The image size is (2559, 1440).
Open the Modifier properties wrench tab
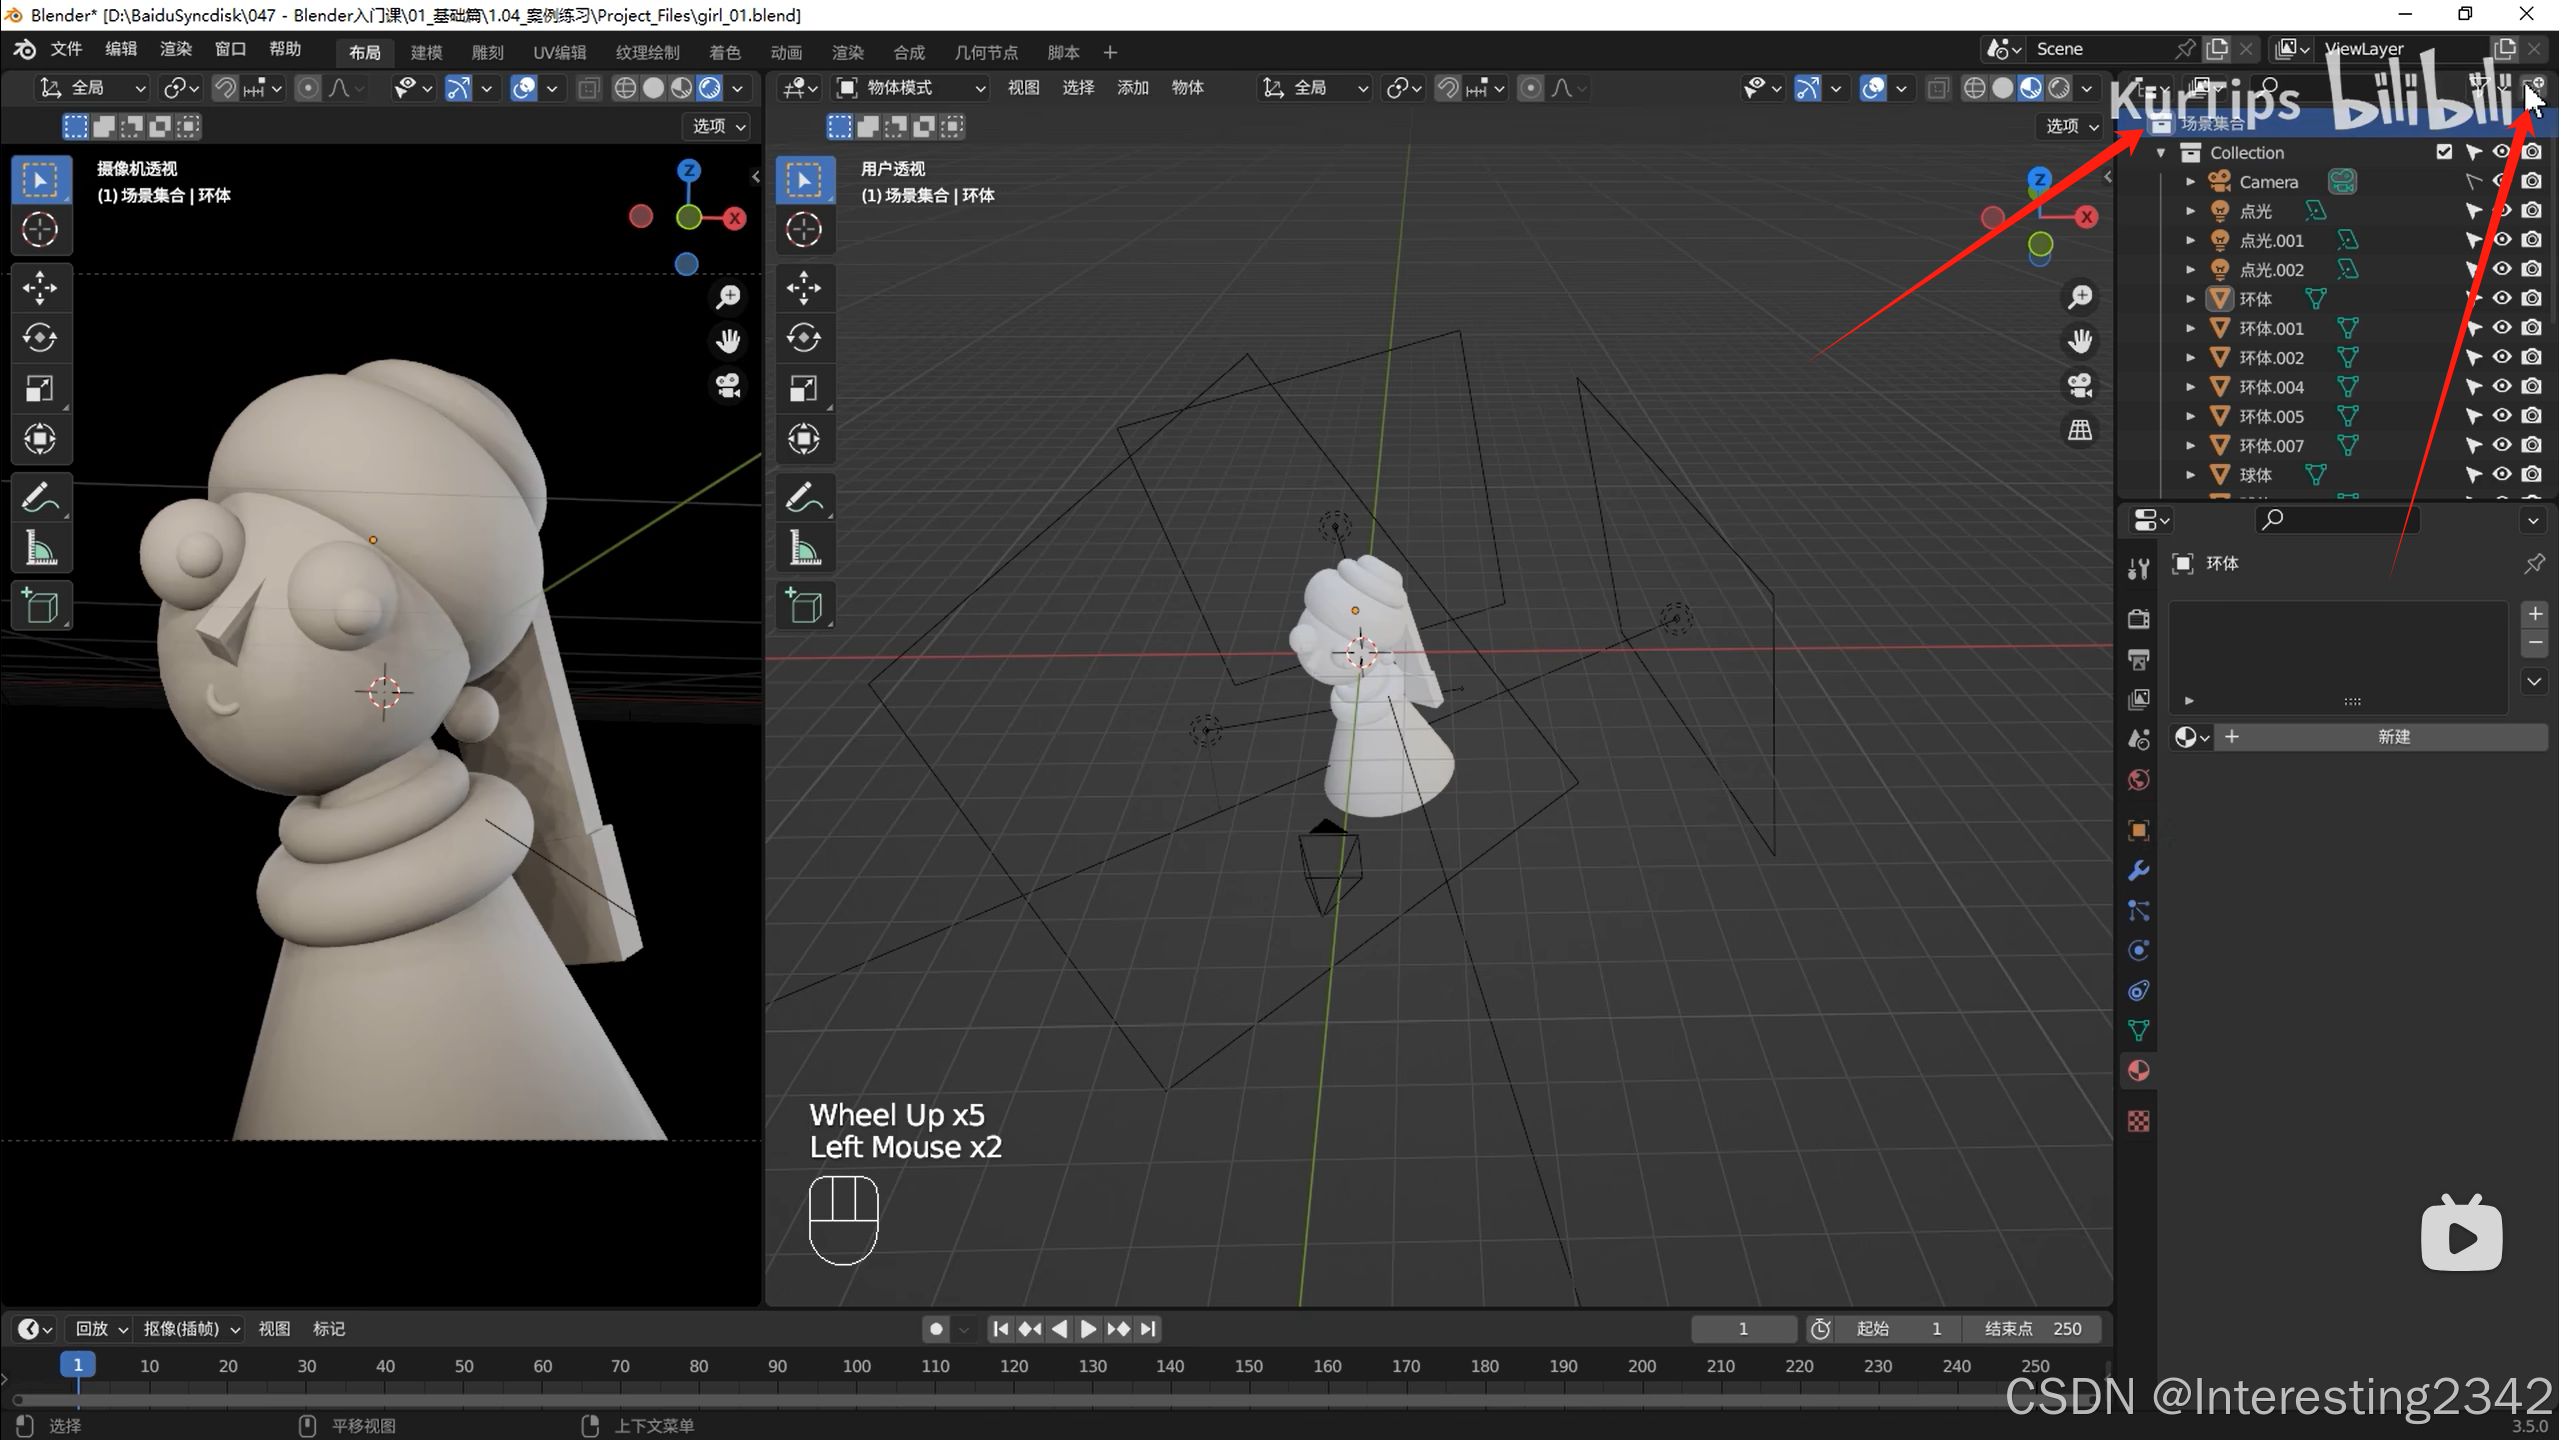coord(2138,871)
